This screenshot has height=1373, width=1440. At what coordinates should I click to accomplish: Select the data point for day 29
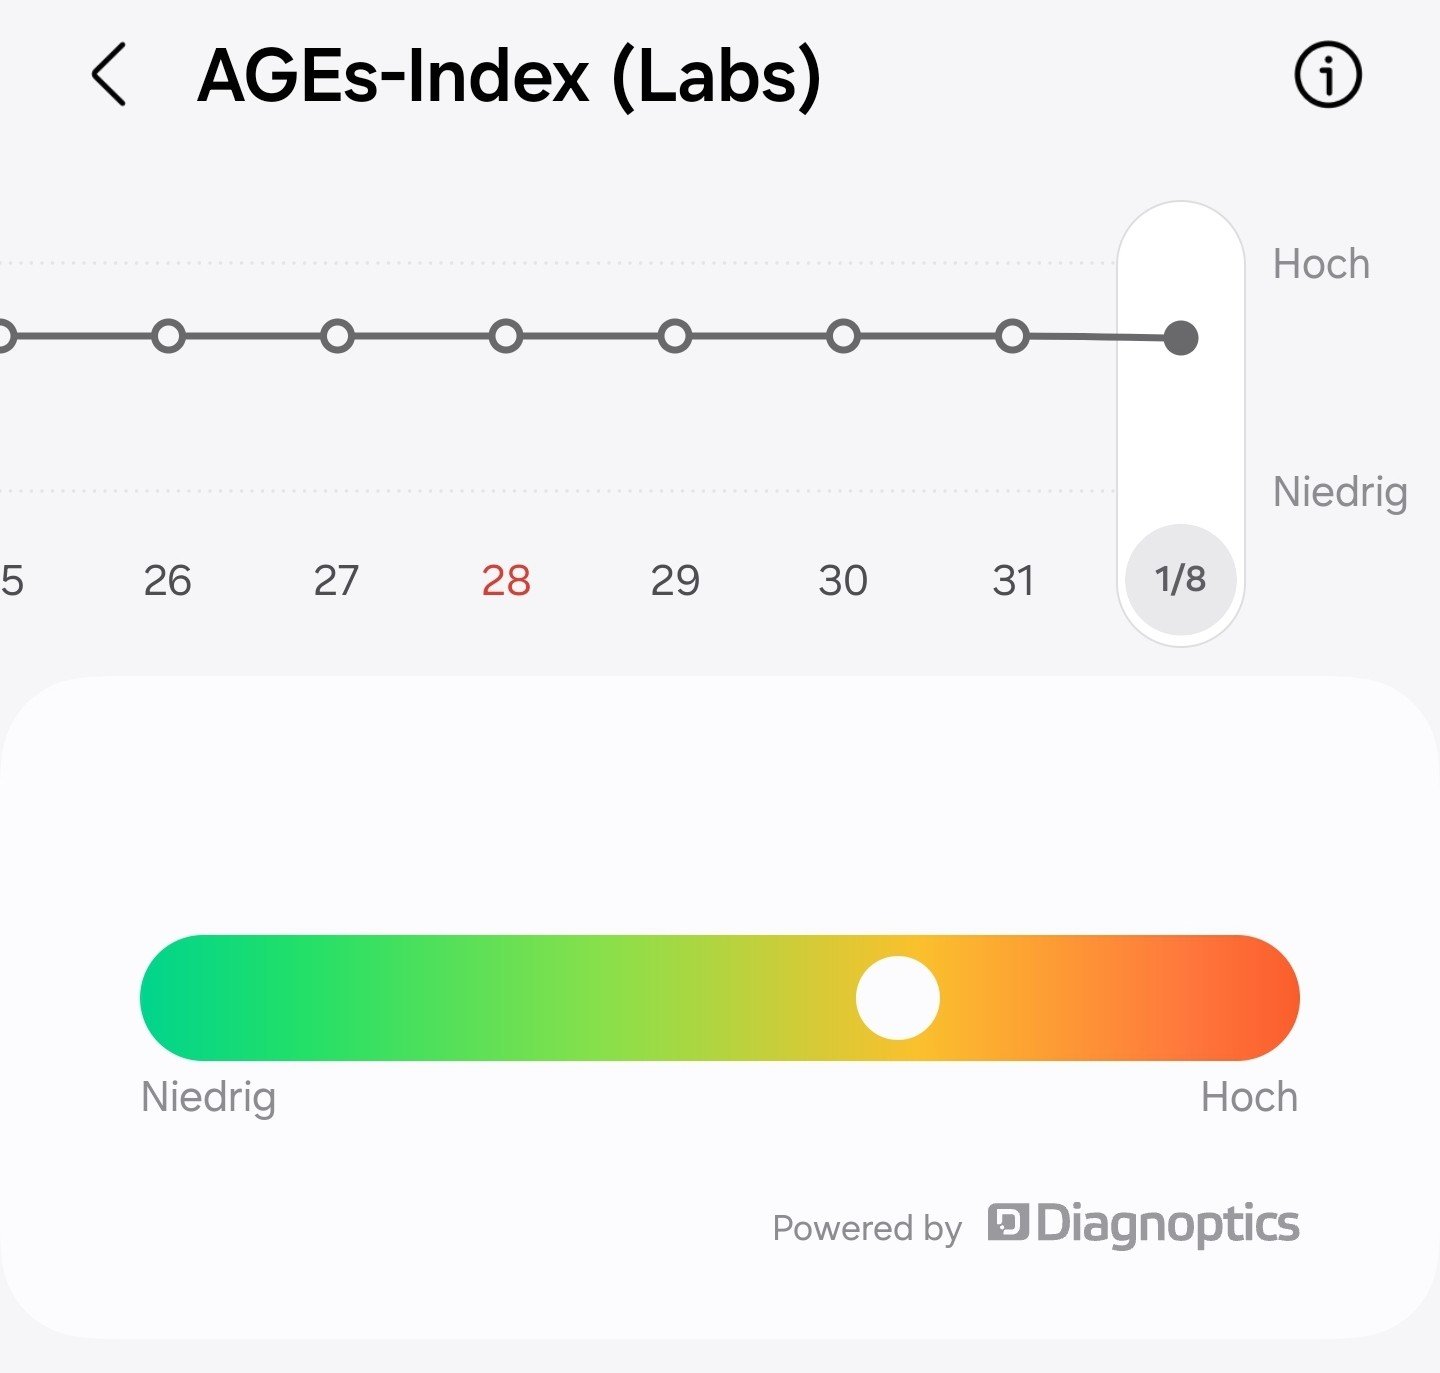pyautogui.click(x=675, y=337)
